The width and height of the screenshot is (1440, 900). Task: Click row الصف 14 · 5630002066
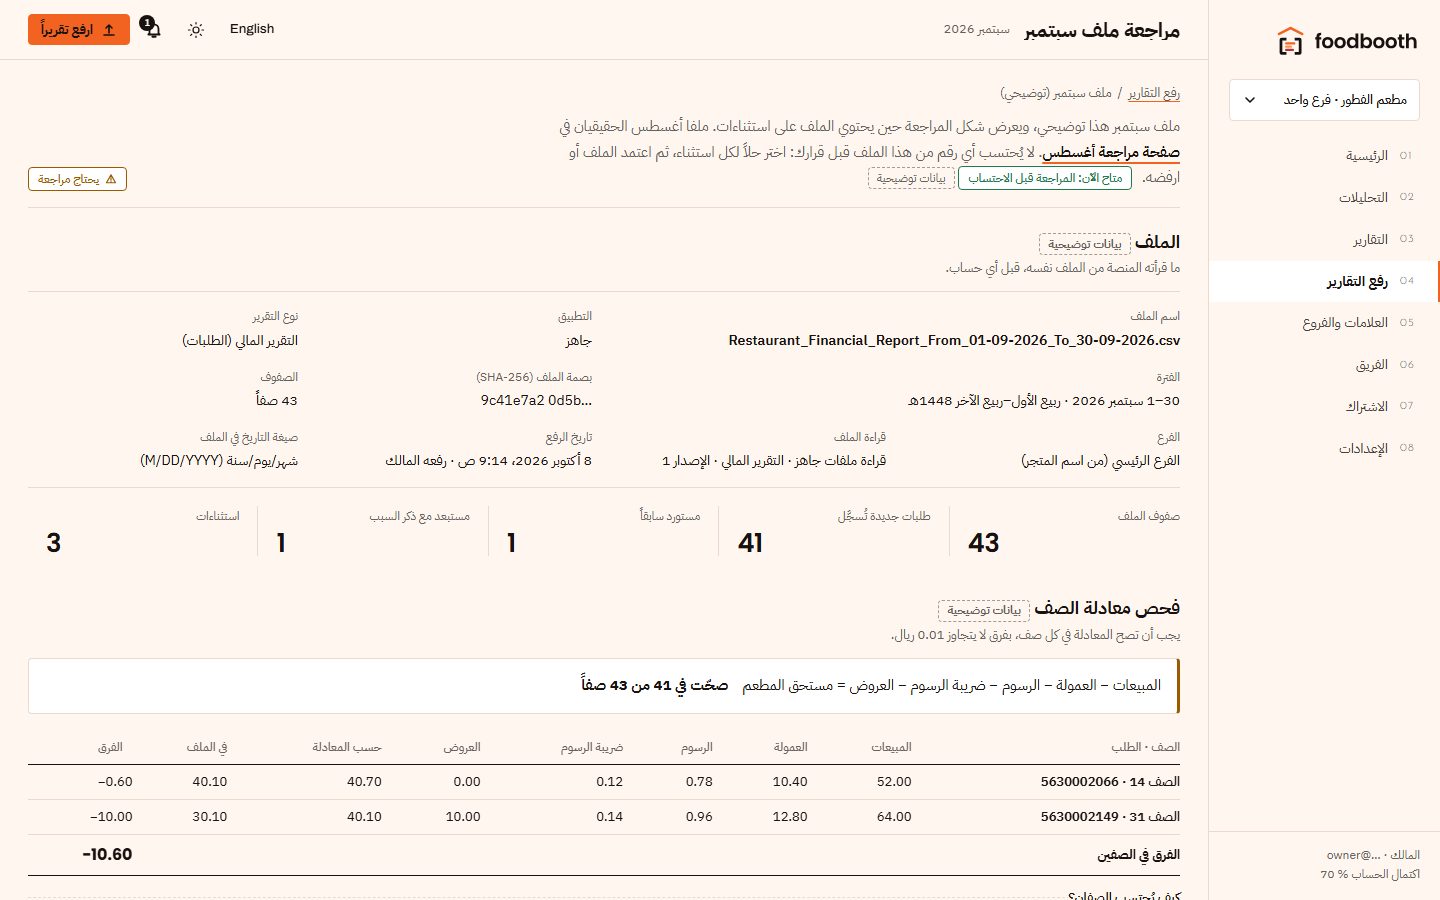tap(604, 782)
